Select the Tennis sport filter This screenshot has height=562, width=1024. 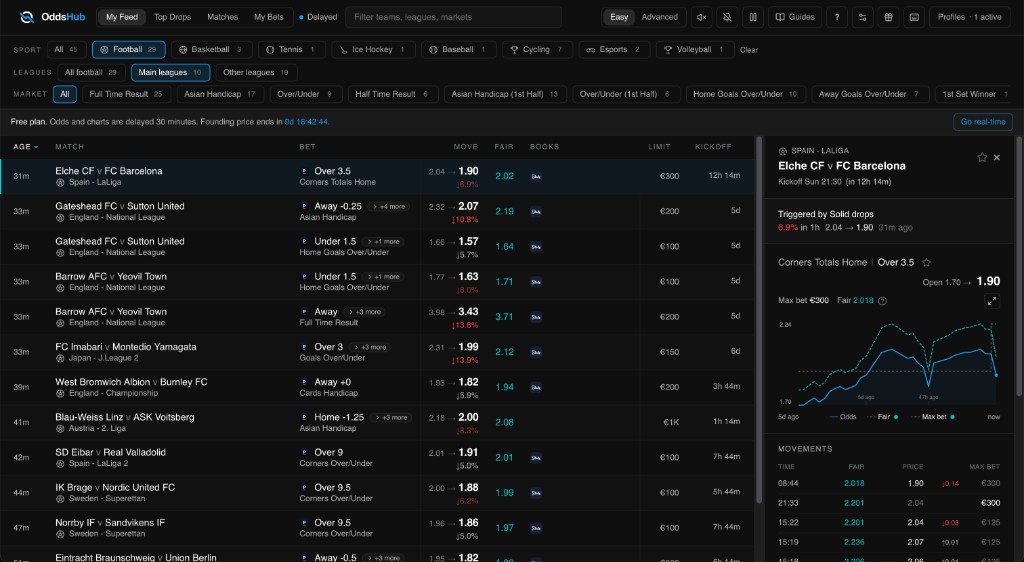tap(291, 50)
